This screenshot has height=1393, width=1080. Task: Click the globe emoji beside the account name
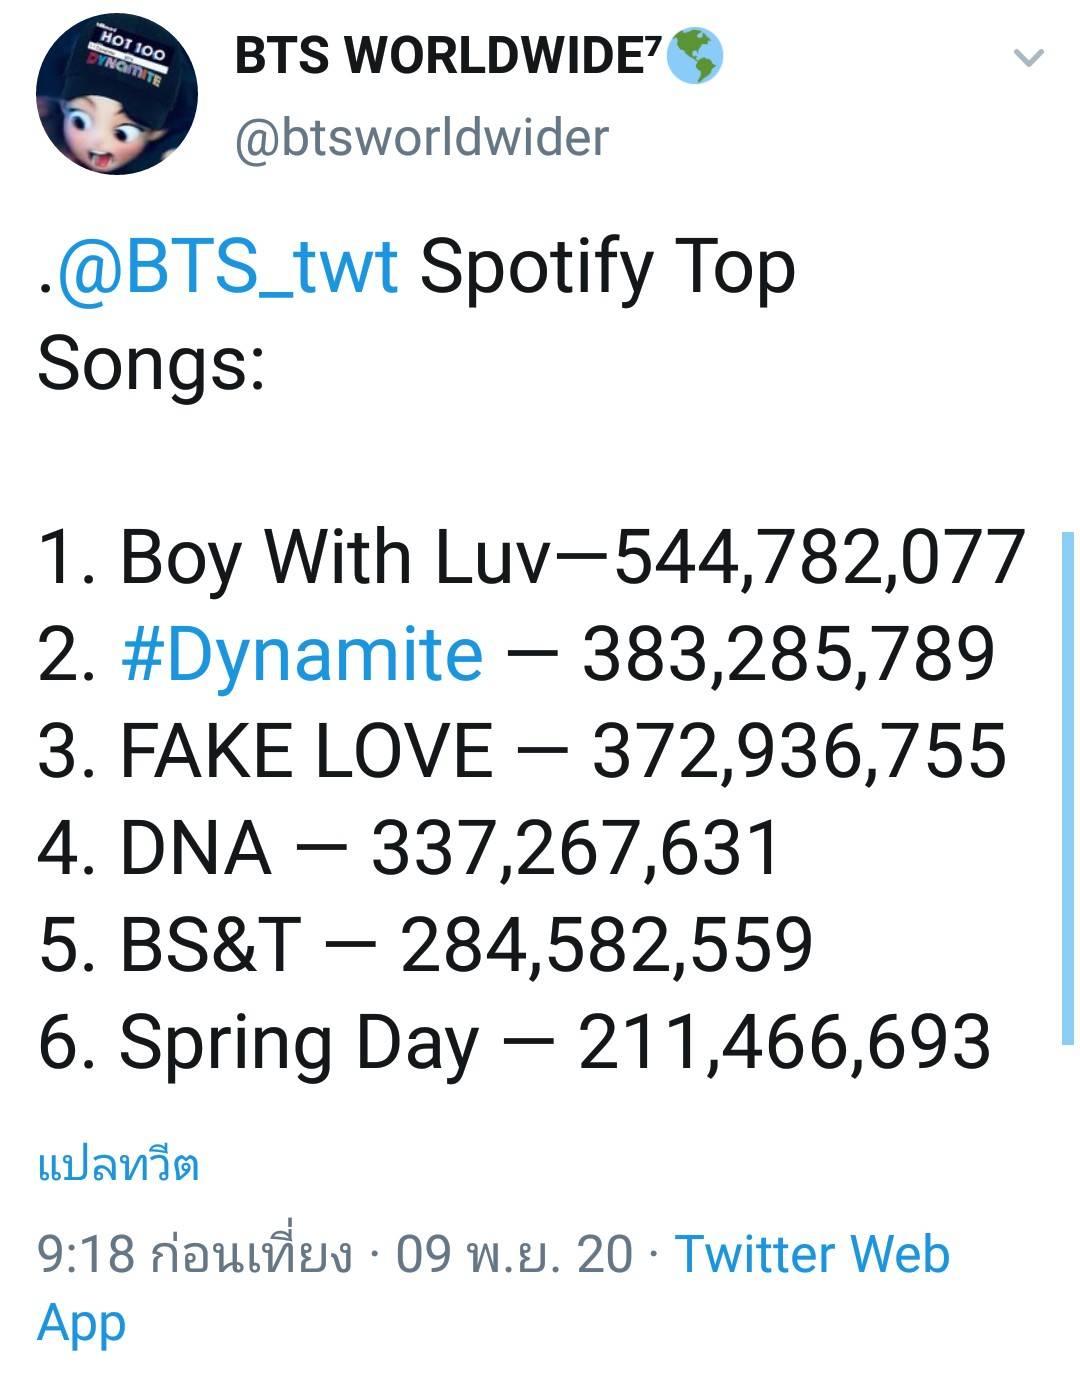point(693,56)
